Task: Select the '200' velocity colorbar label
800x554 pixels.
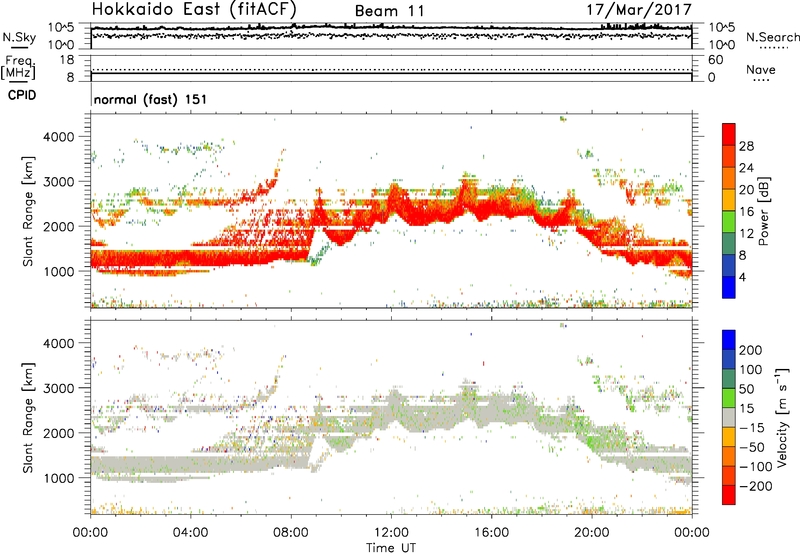Action: (751, 350)
